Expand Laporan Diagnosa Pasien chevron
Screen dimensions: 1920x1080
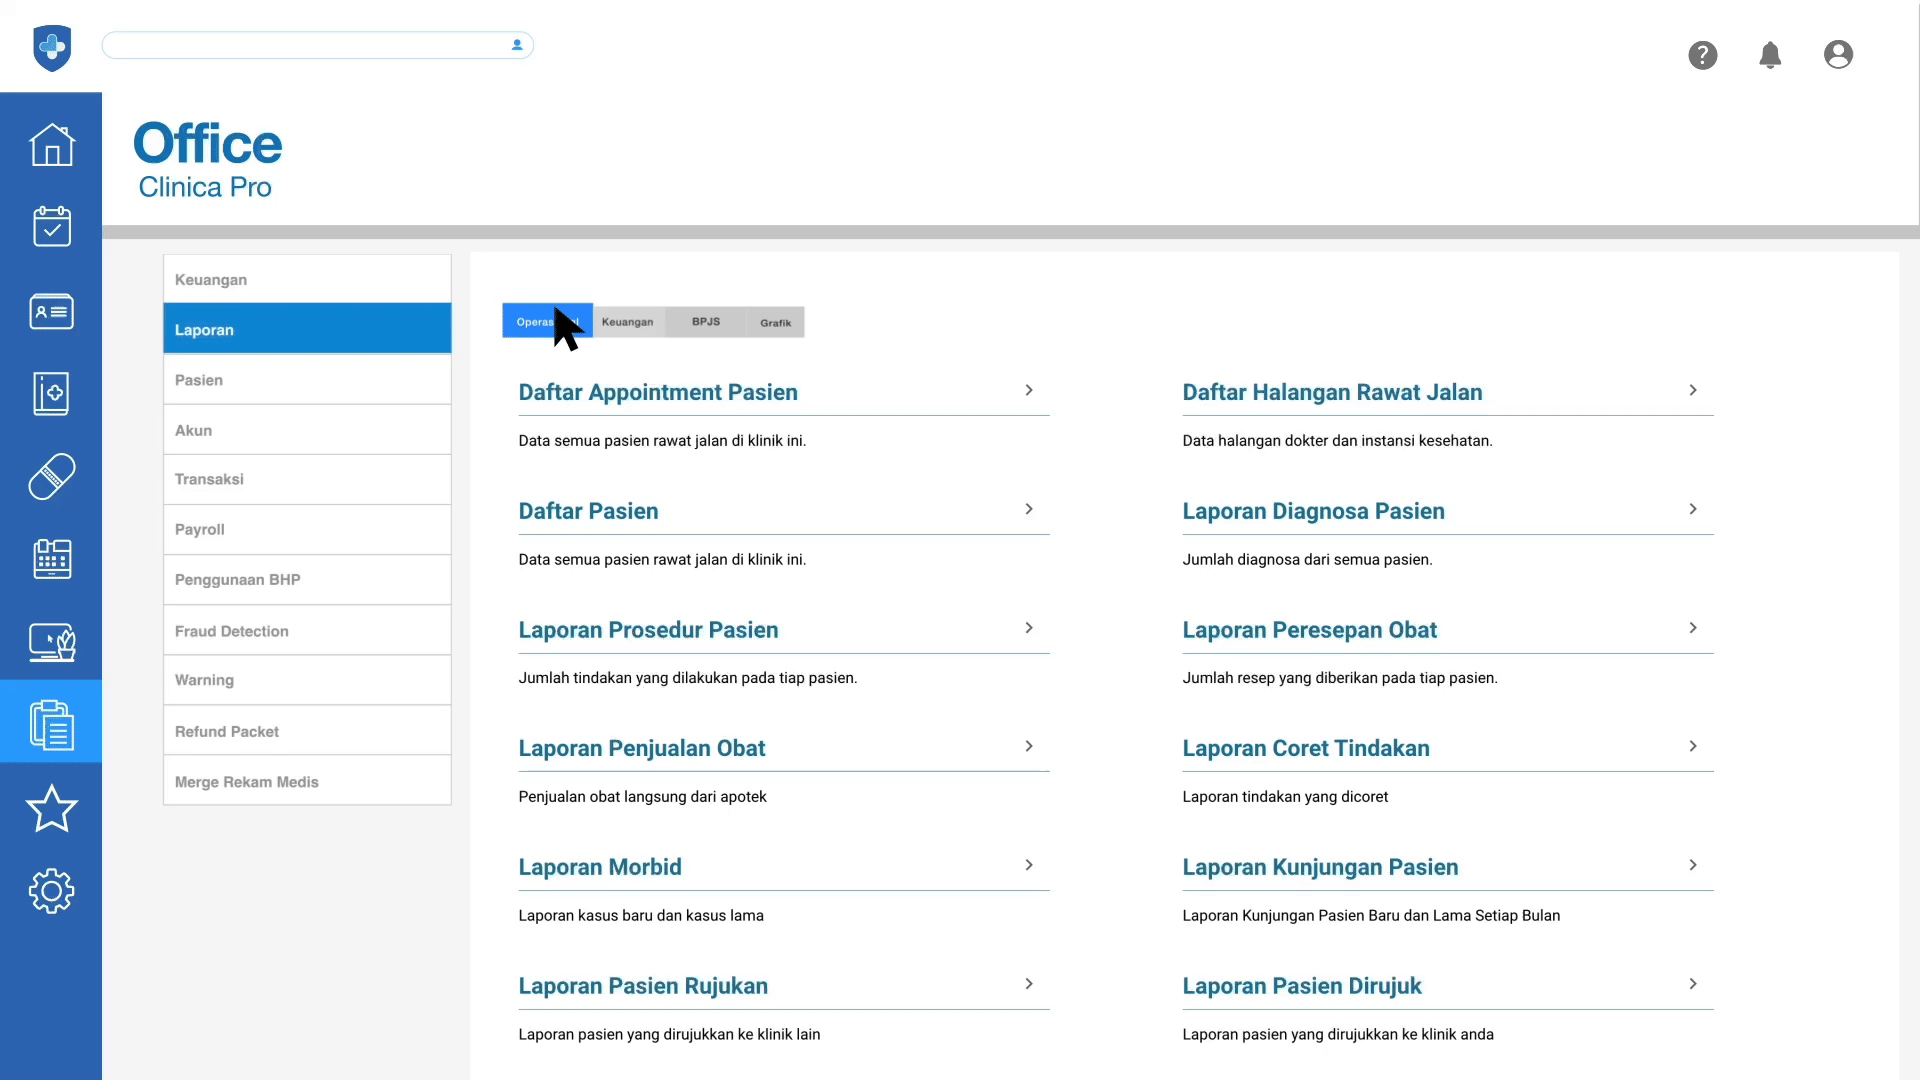1692,509
